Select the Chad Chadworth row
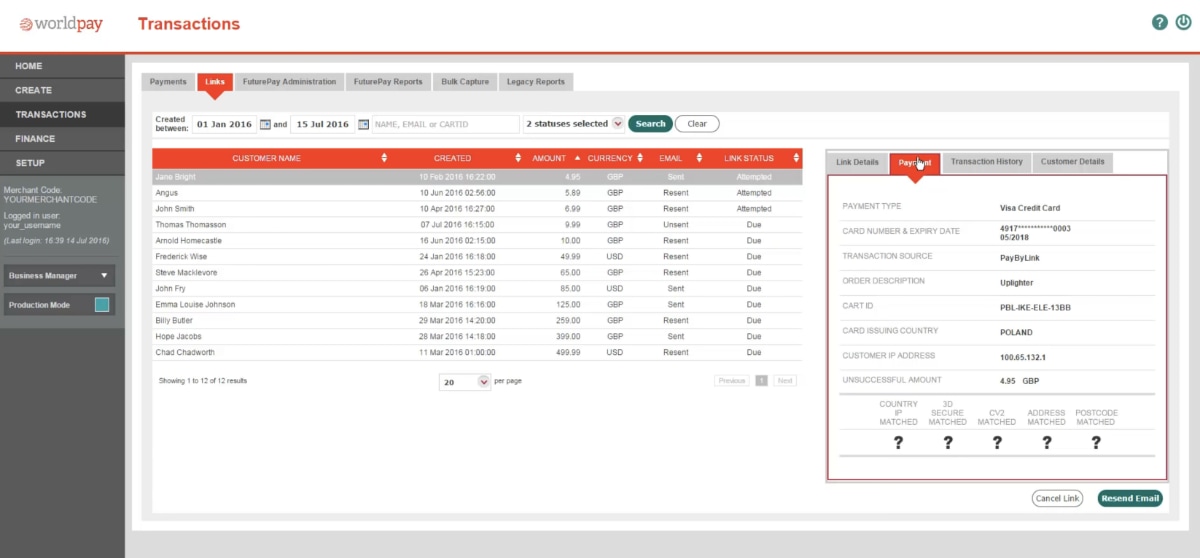The image size is (1200, 558). pyautogui.click(x=477, y=353)
